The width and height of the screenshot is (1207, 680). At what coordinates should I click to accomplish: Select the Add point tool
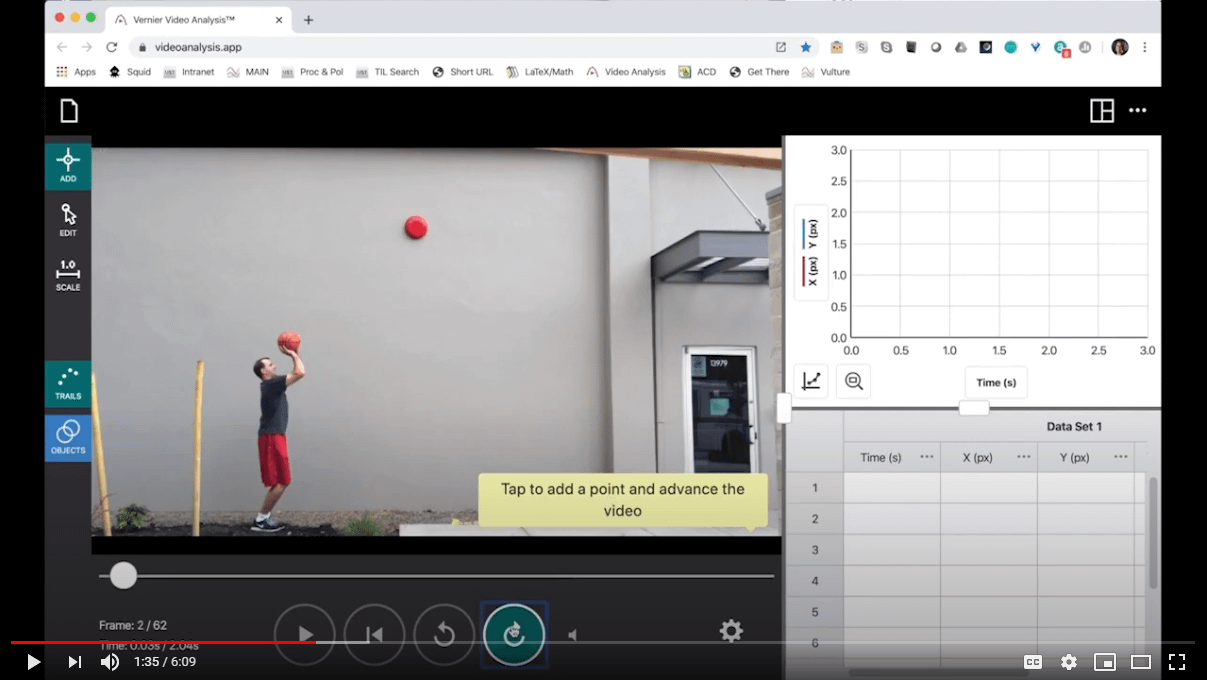[x=67, y=165]
